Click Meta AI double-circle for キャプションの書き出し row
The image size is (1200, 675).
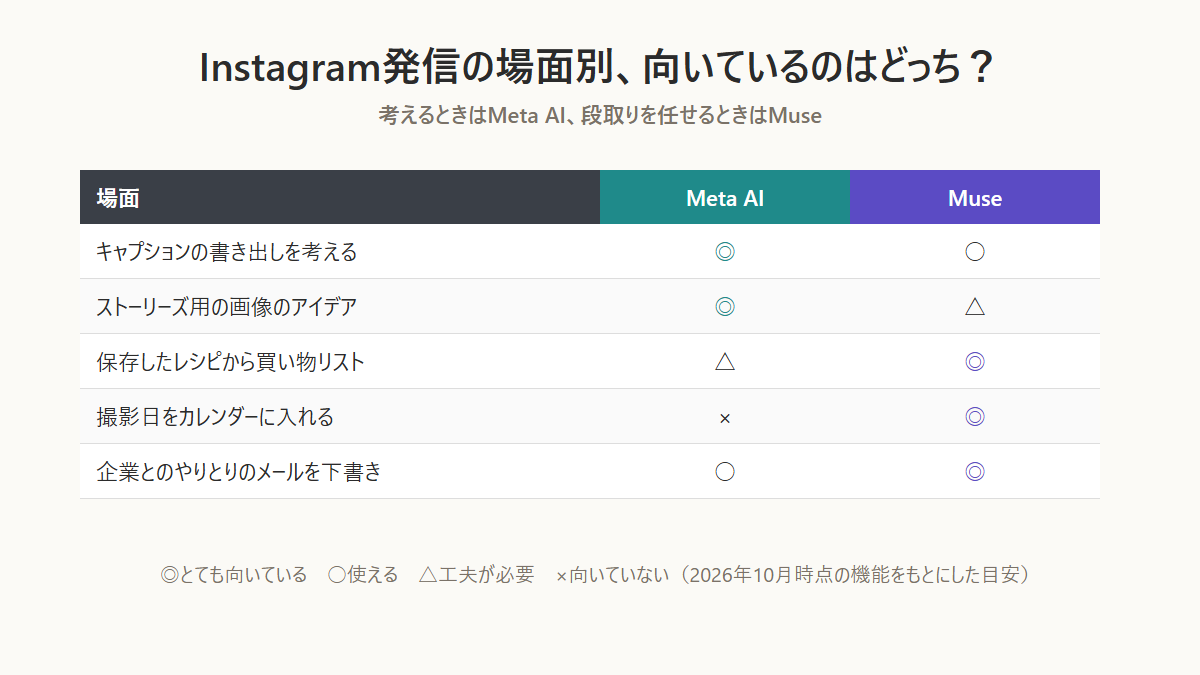click(x=725, y=252)
